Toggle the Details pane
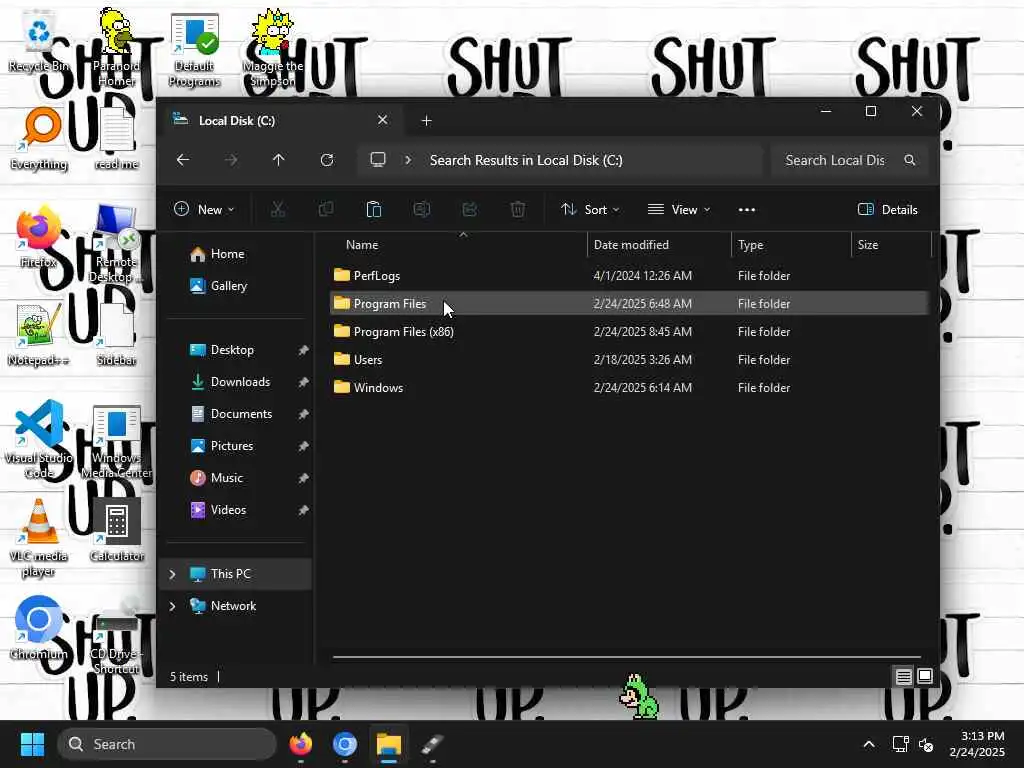This screenshot has width=1024, height=768. pyautogui.click(x=888, y=210)
